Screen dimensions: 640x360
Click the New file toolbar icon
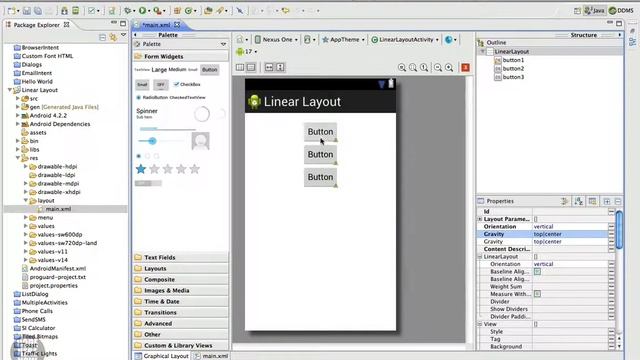pos(12,11)
